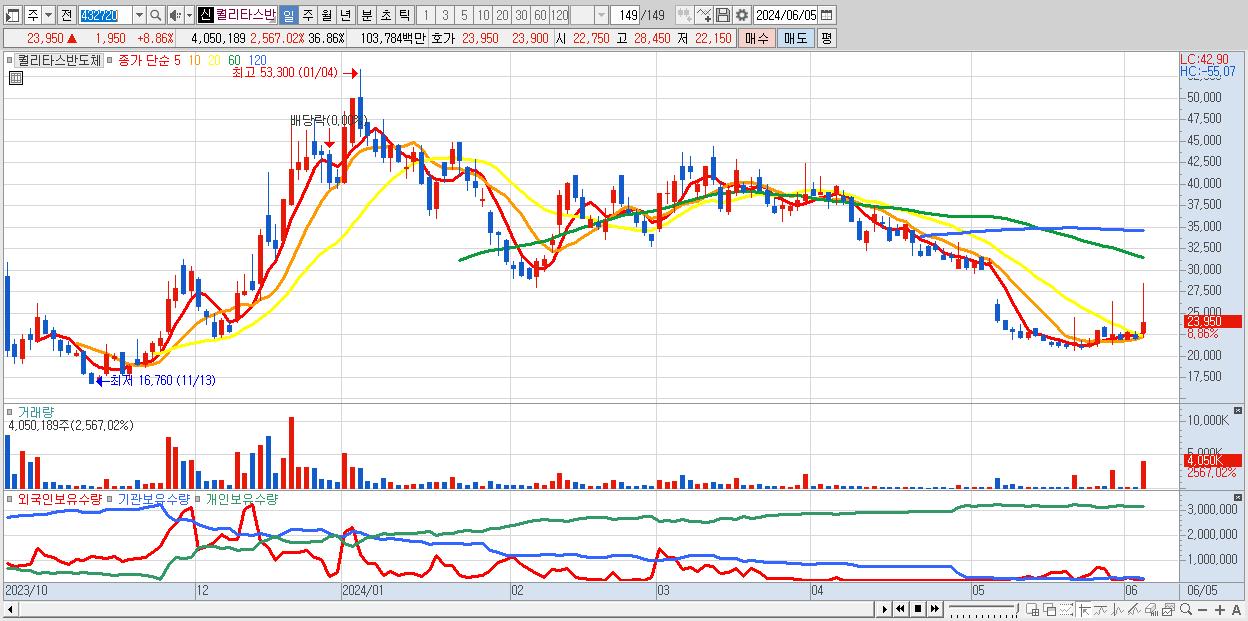This screenshot has height=621, width=1248.
Task: Choose the 120 interval button
Action: (x=559, y=15)
